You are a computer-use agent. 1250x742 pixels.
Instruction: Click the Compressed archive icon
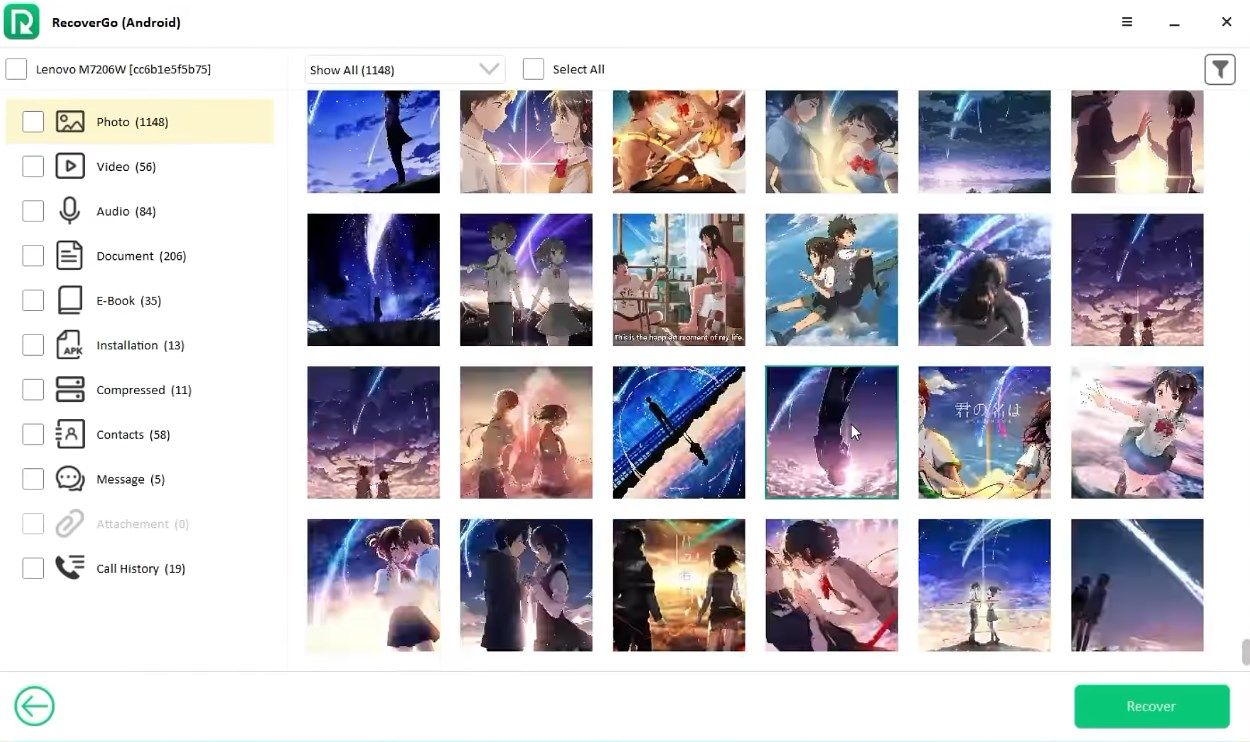click(x=70, y=390)
